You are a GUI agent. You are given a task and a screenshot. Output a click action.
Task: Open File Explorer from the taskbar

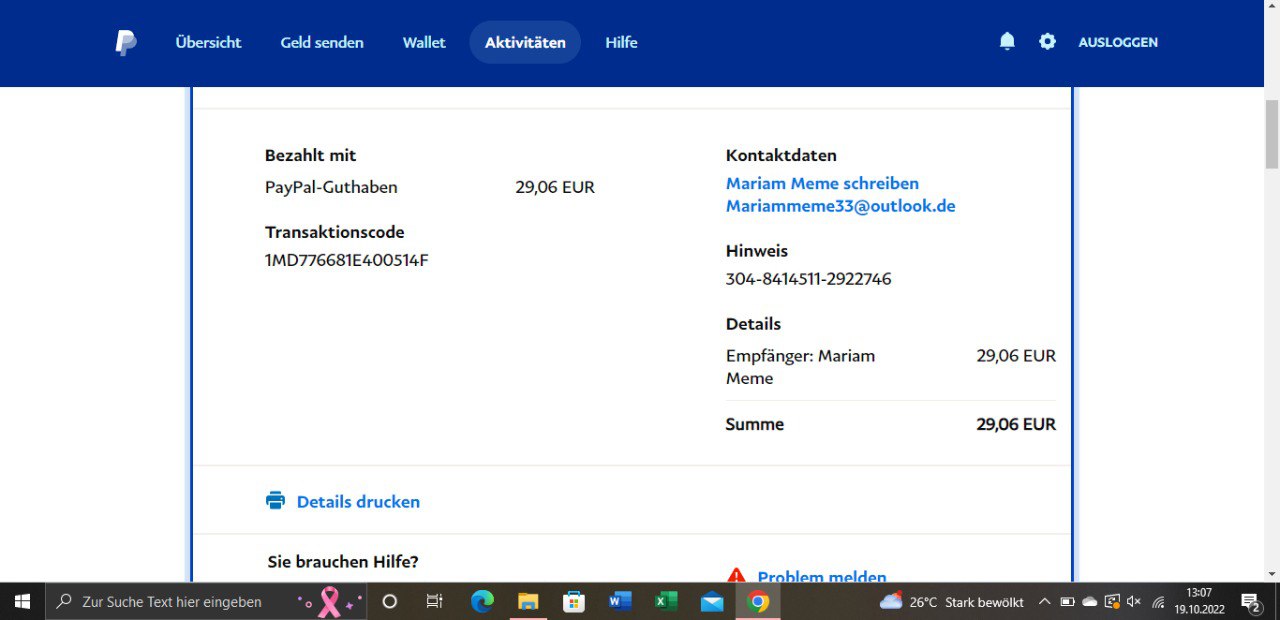[x=528, y=602]
